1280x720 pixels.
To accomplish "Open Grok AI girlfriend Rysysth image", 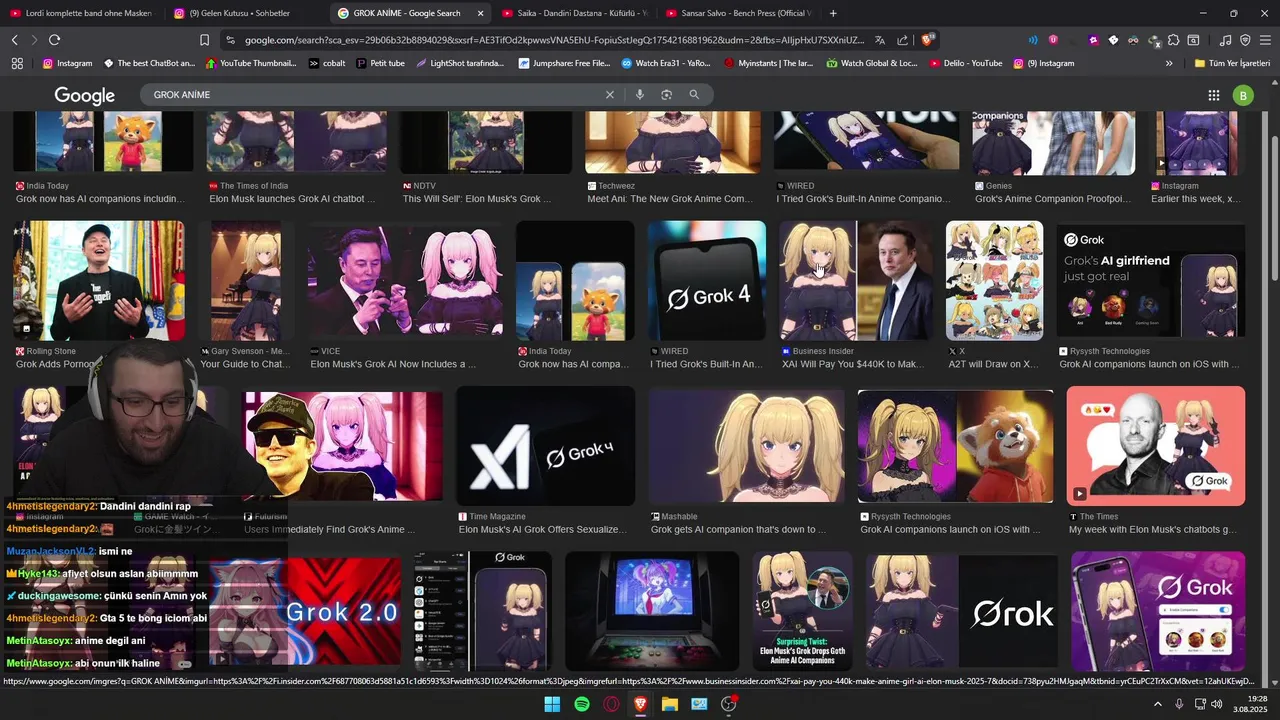I will pyautogui.click(x=1151, y=281).
